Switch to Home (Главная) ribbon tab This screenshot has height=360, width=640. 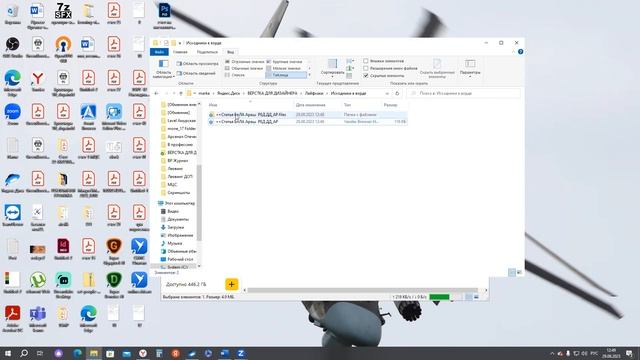pyautogui.click(x=180, y=52)
